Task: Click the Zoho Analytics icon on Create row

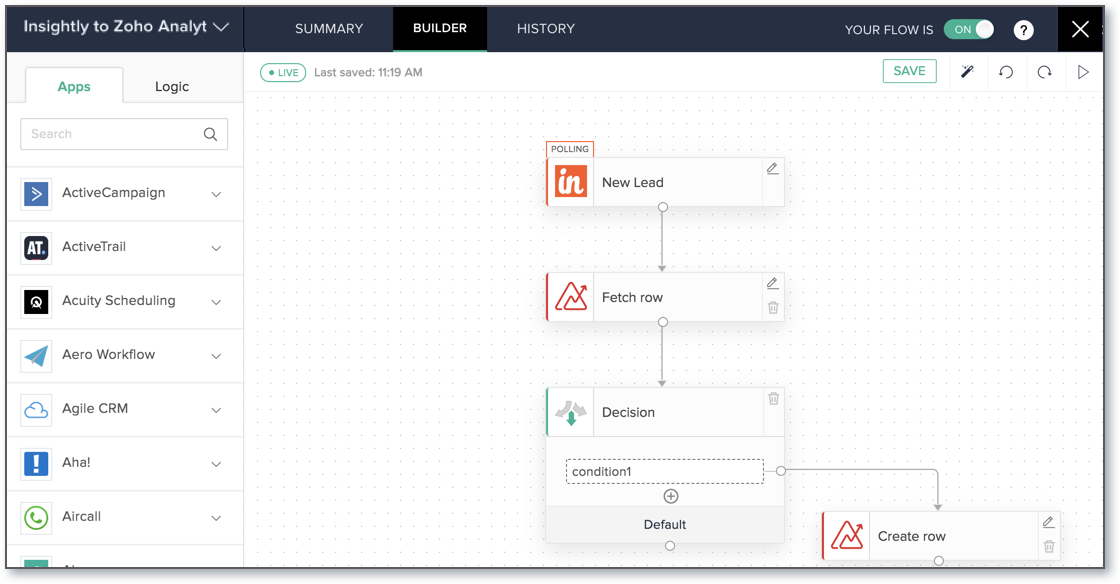Action: point(846,535)
